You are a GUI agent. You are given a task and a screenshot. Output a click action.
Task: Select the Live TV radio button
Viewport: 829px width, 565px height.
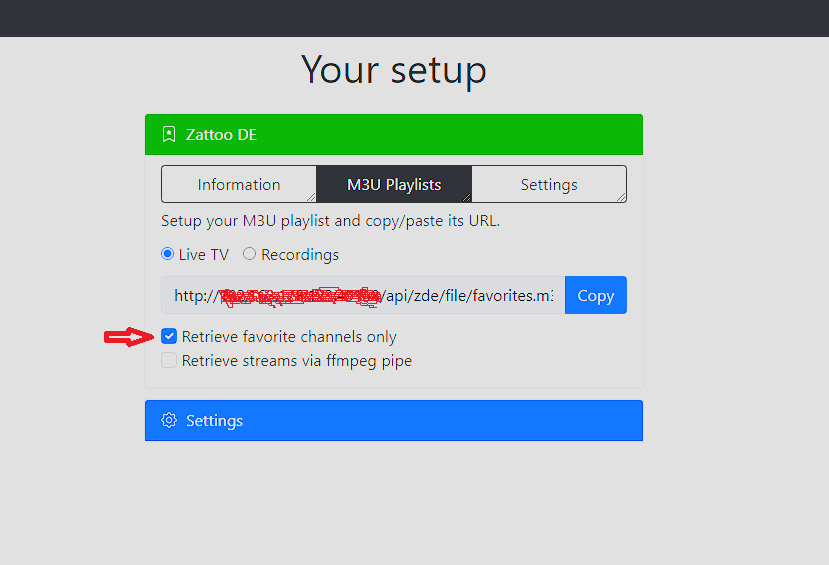pyautogui.click(x=168, y=254)
